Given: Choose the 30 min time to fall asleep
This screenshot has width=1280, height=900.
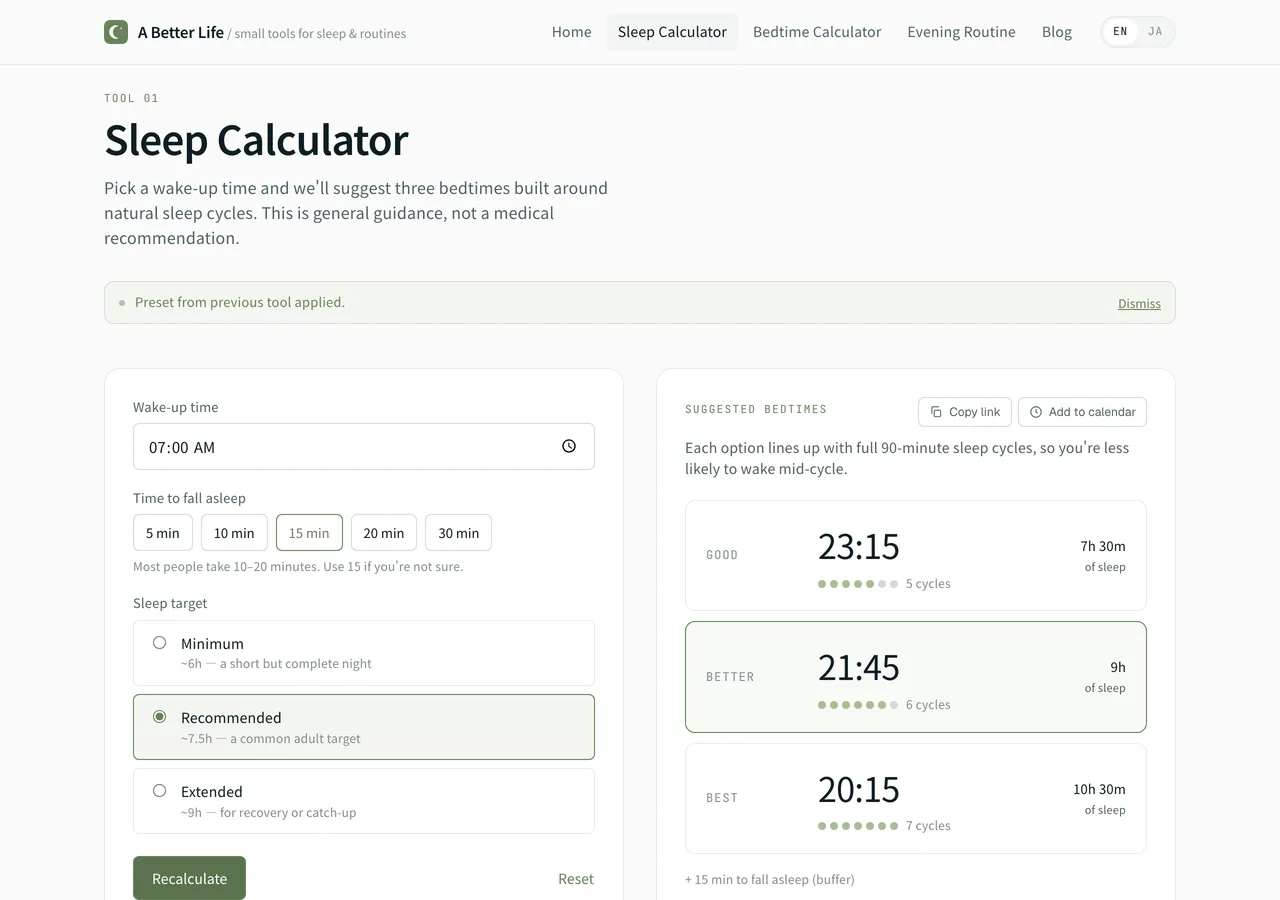Looking at the screenshot, I should 458,532.
